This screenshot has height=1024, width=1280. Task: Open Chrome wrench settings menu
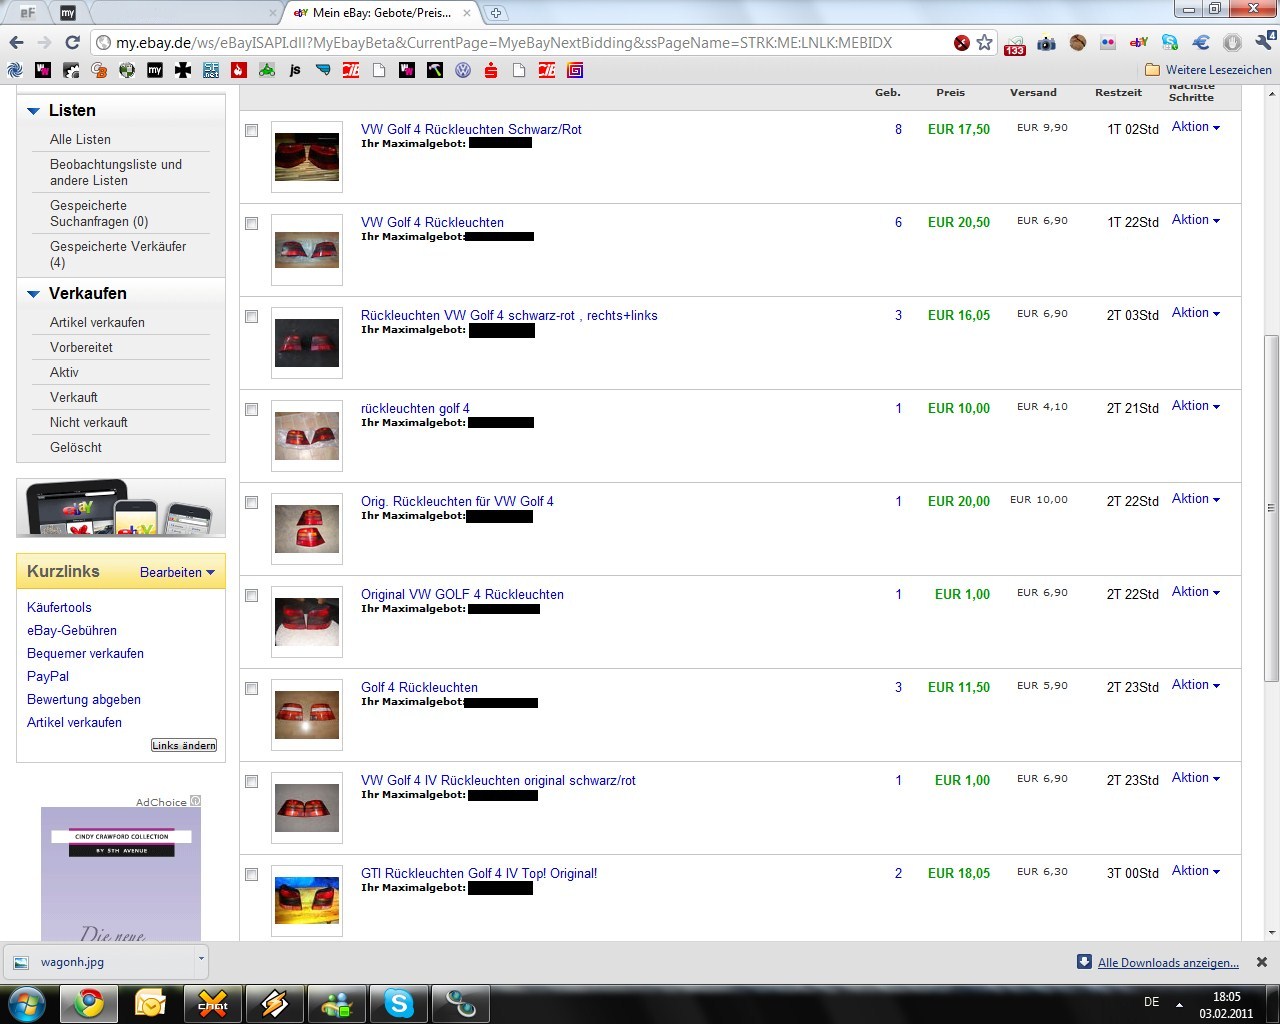tap(1264, 42)
